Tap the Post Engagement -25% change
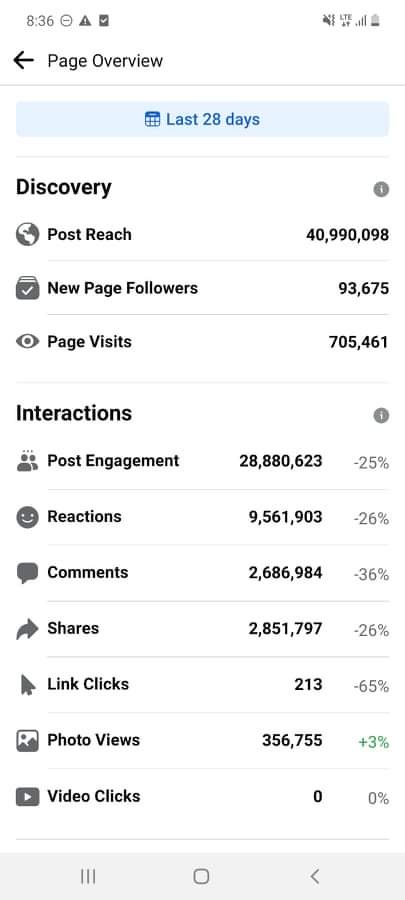The image size is (405, 900). pyautogui.click(x=371, y=463)
